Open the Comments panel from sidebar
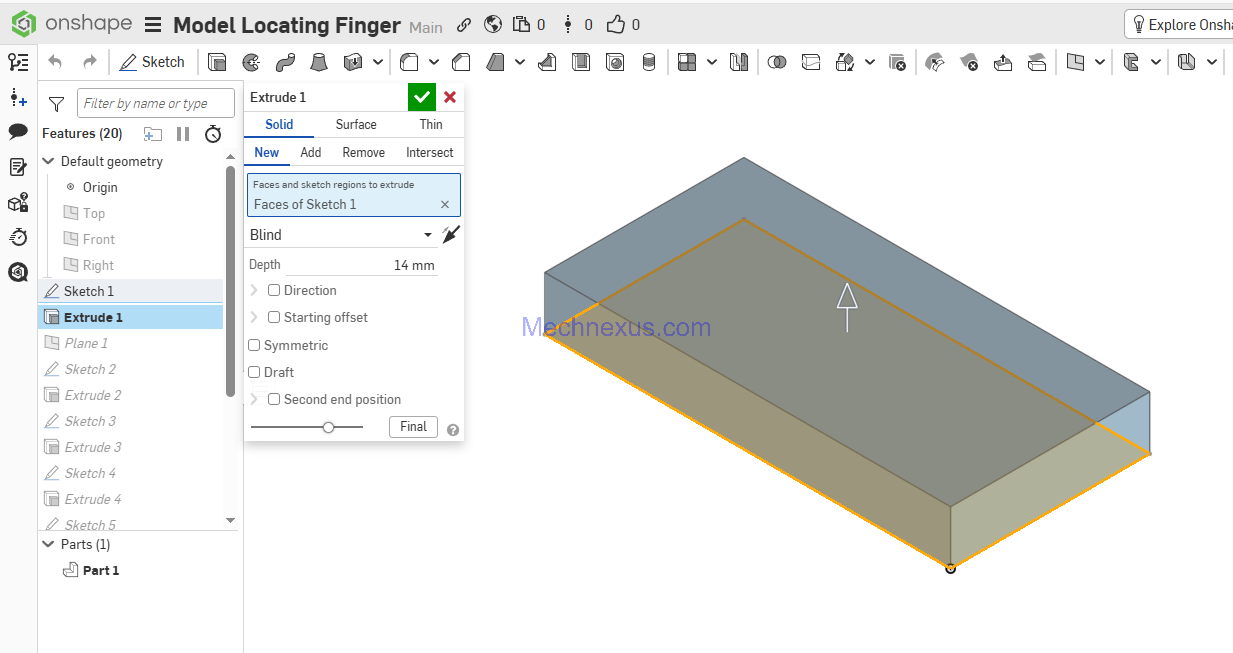1233x653 pixels. pos(18,131)
